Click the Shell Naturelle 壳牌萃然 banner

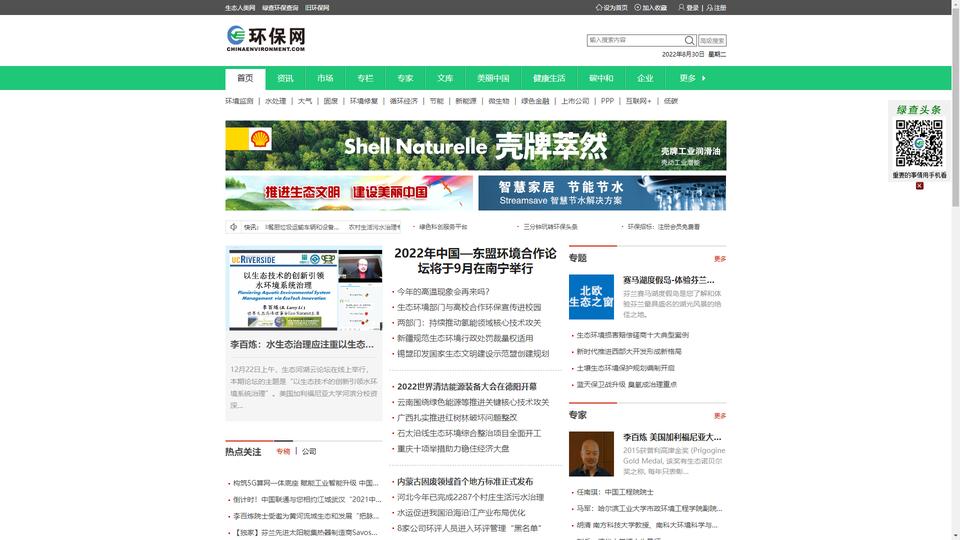click(476, 145)
